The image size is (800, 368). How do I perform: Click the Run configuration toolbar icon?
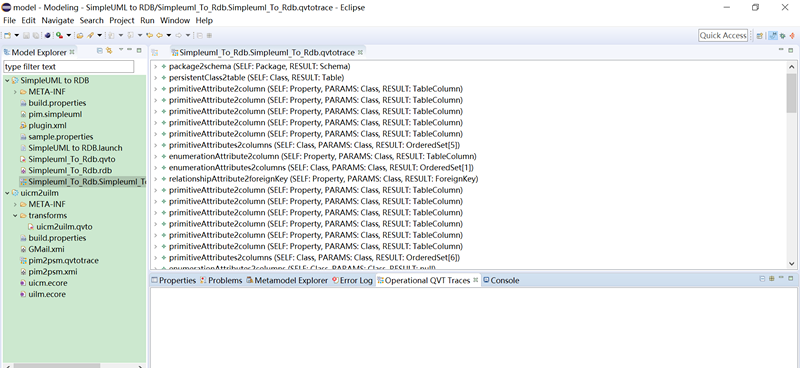pyautogui.click(x=59, y=35)
